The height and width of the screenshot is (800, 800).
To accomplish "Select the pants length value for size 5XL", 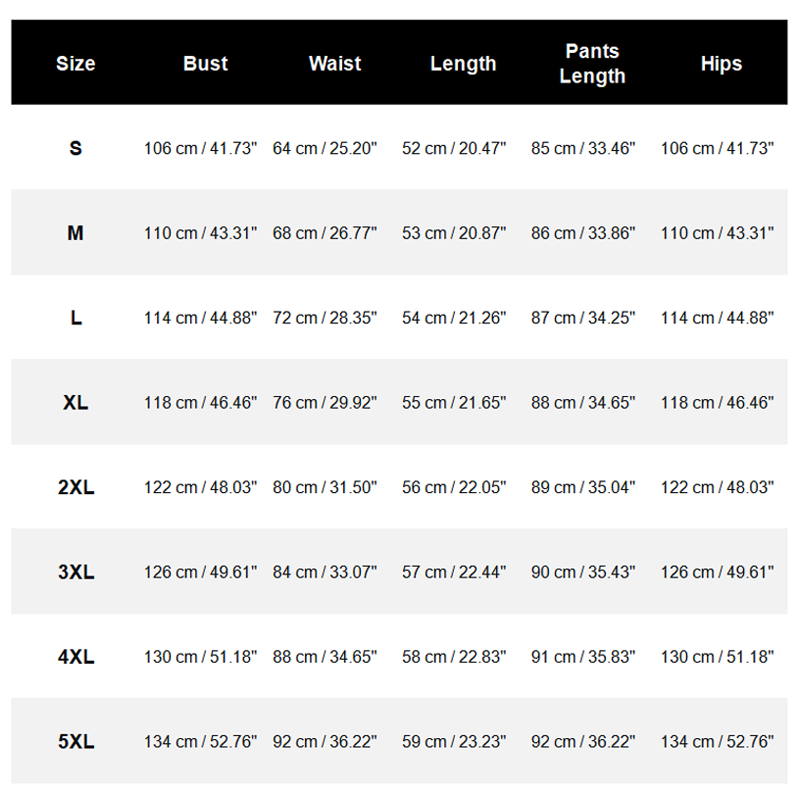I will (x=583, y=742).
